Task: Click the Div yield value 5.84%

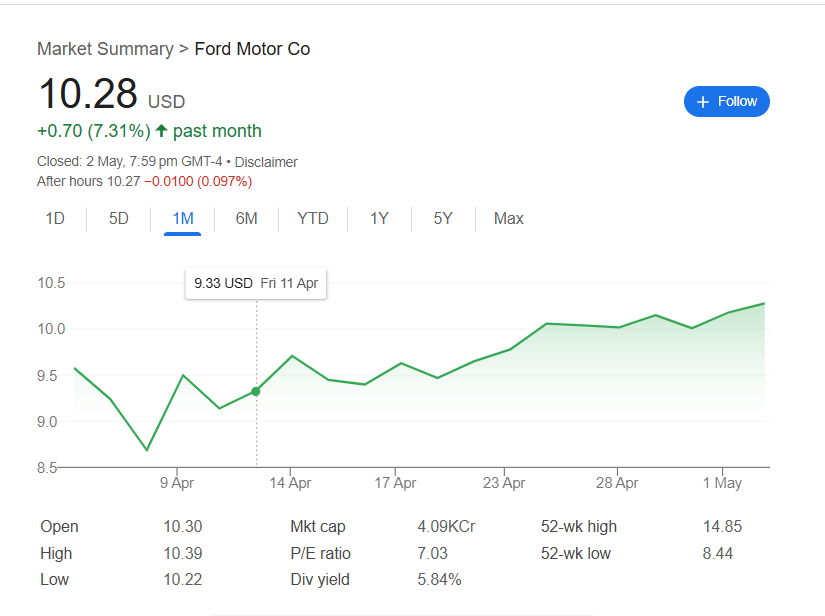Action: tap(439, 580)
